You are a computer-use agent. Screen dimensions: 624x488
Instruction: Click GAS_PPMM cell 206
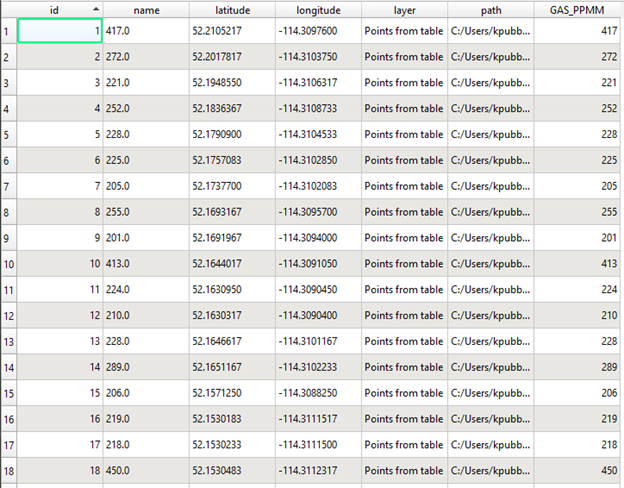coord(577,393)
